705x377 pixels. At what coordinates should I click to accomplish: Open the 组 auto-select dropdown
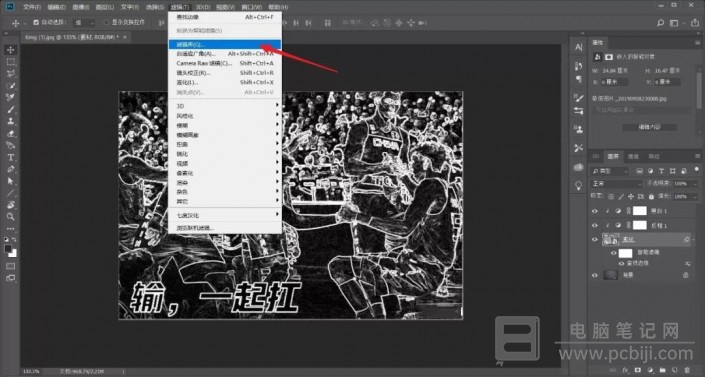tap(85, 22)
